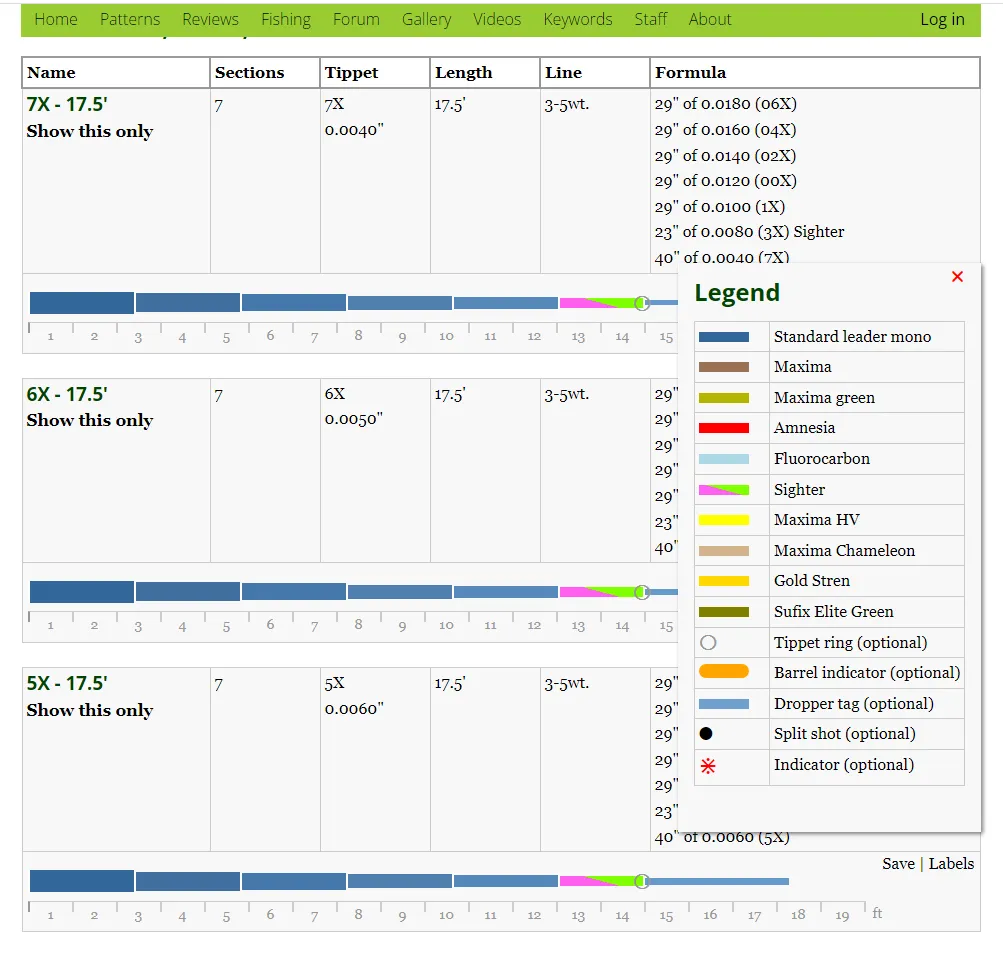Open the Fishing menu item
Screen dimensions: 1003x959
(x=286, y=19)
